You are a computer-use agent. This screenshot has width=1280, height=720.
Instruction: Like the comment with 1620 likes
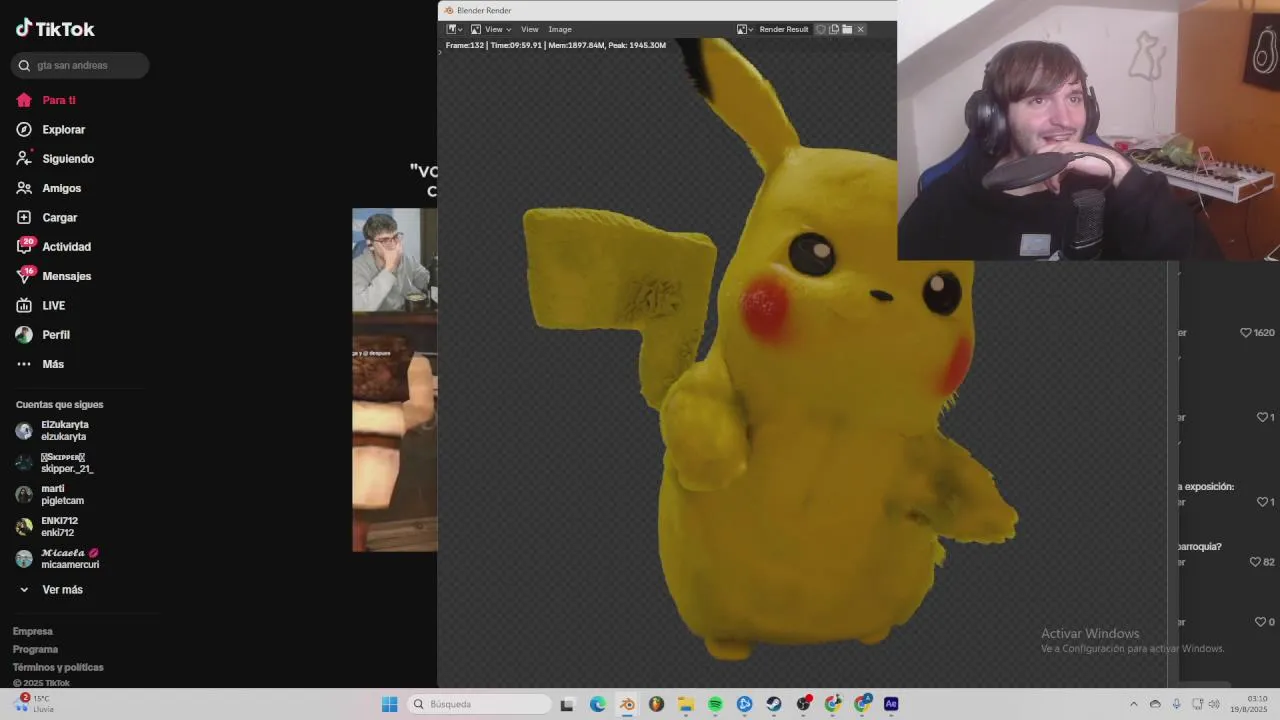1246,332
